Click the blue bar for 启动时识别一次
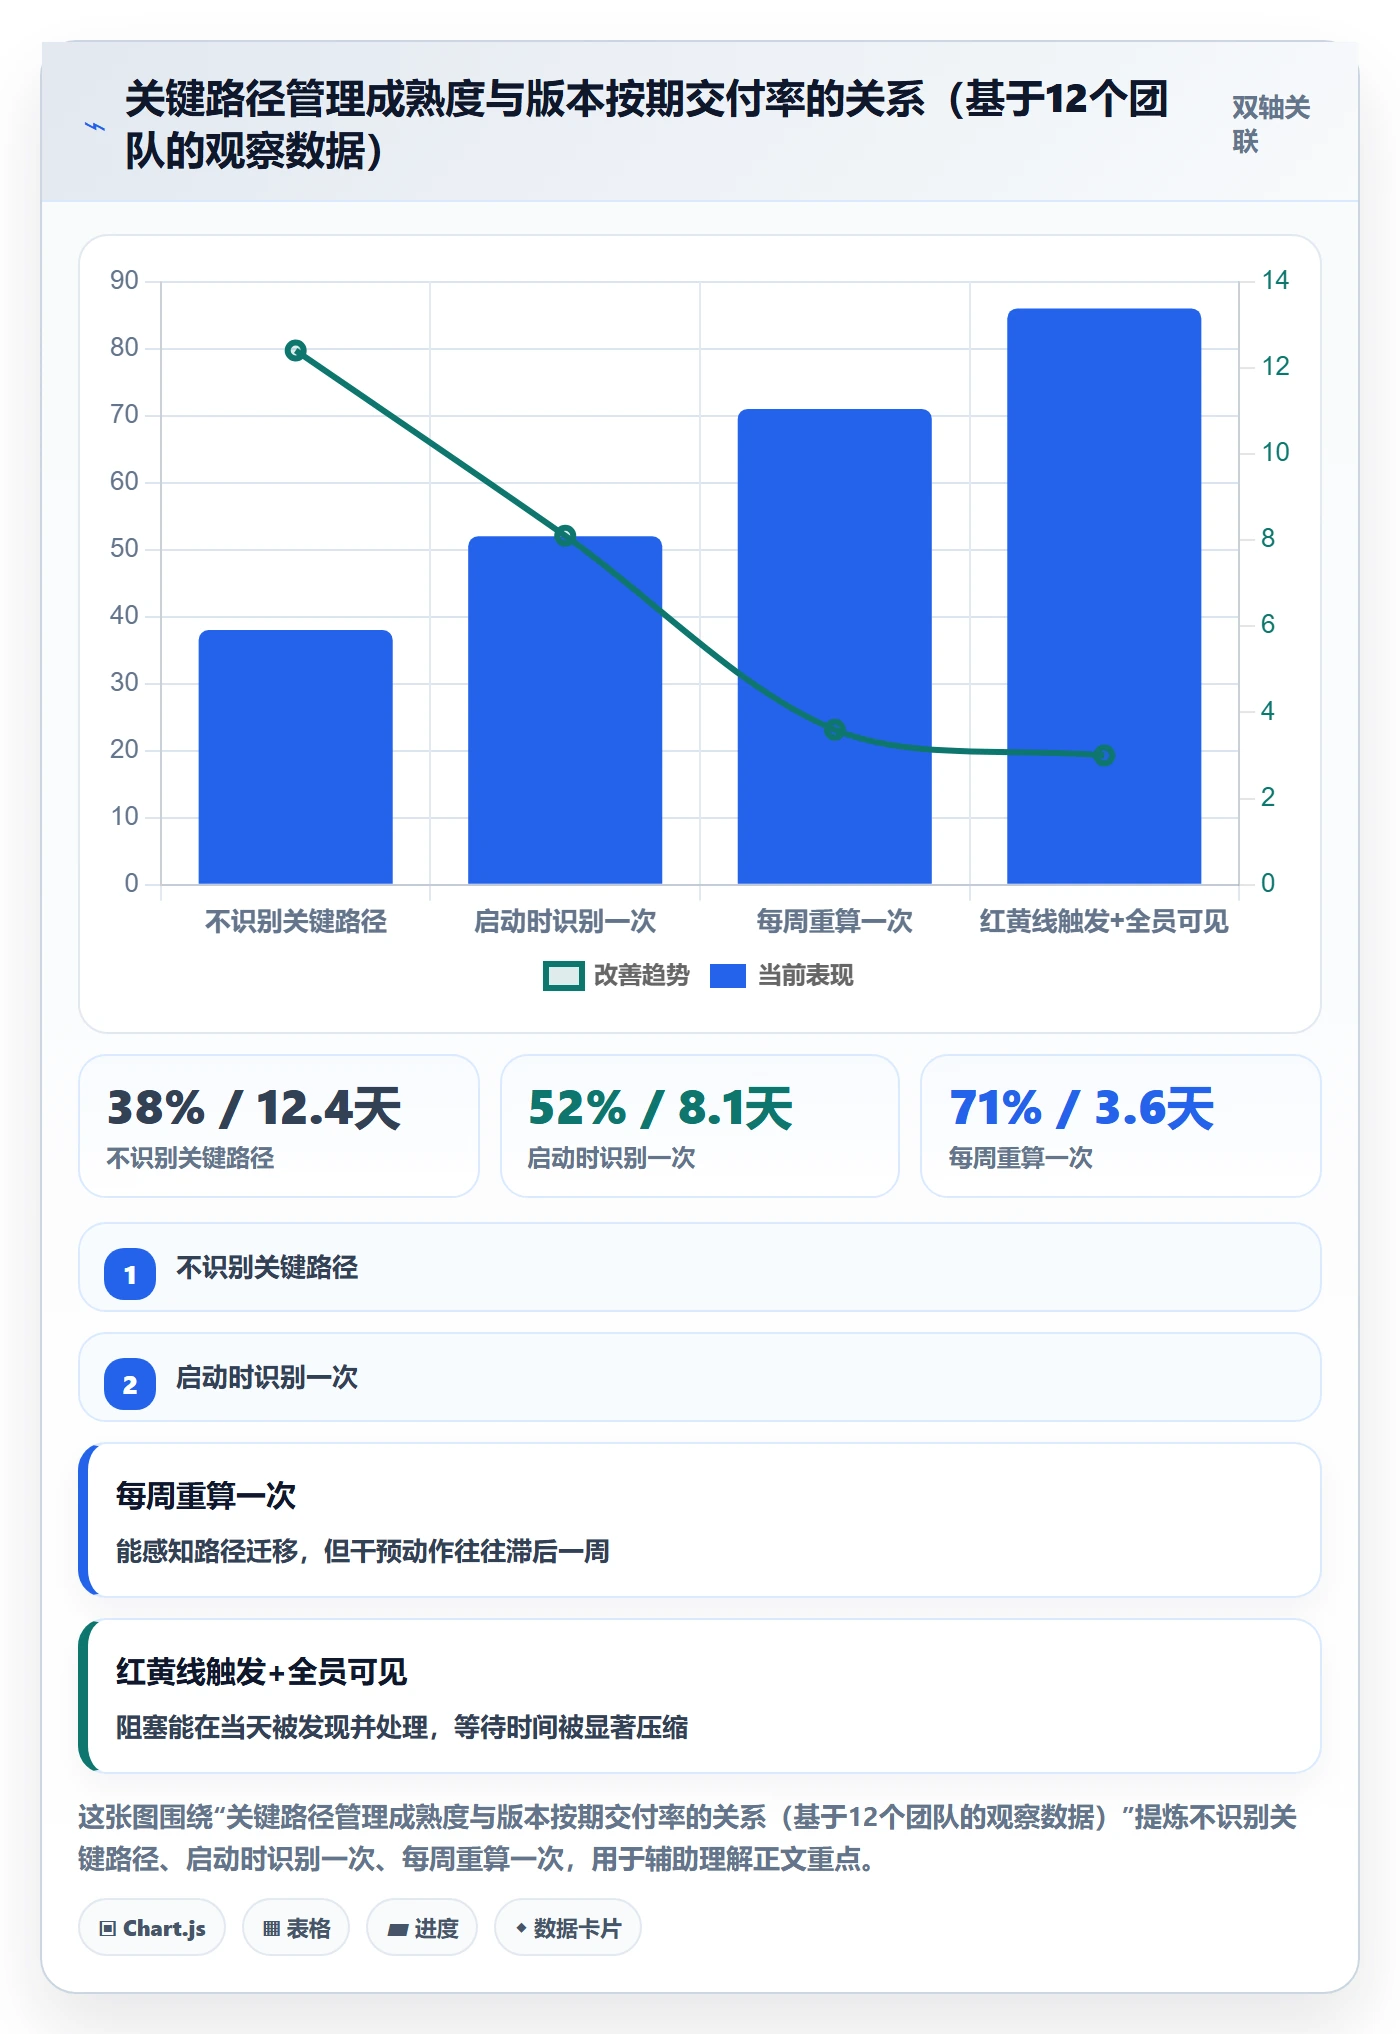 pyautogui.click(x=565, y=710)
